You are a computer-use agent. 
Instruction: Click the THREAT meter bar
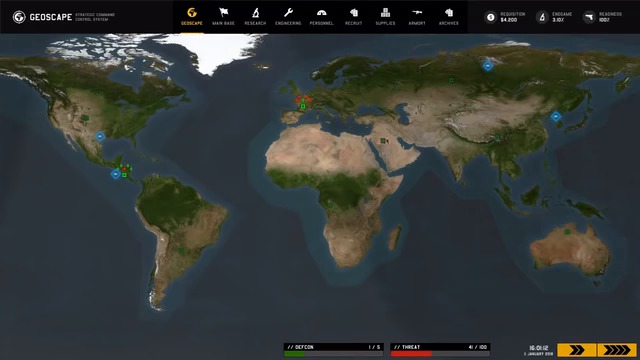440,354
